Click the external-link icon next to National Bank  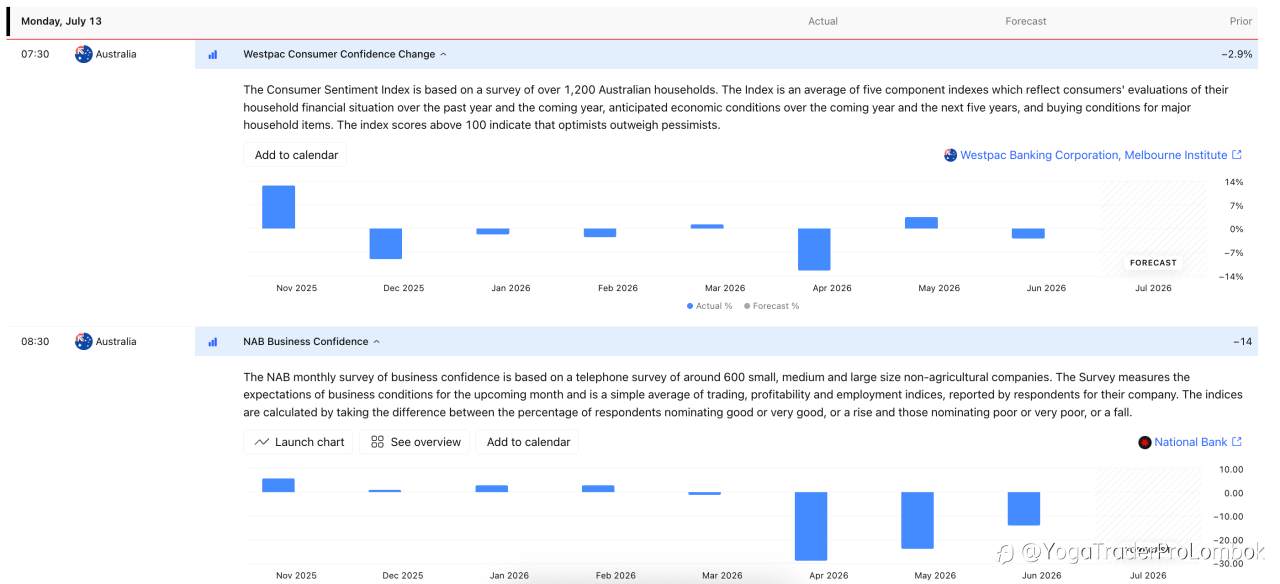1237,442
